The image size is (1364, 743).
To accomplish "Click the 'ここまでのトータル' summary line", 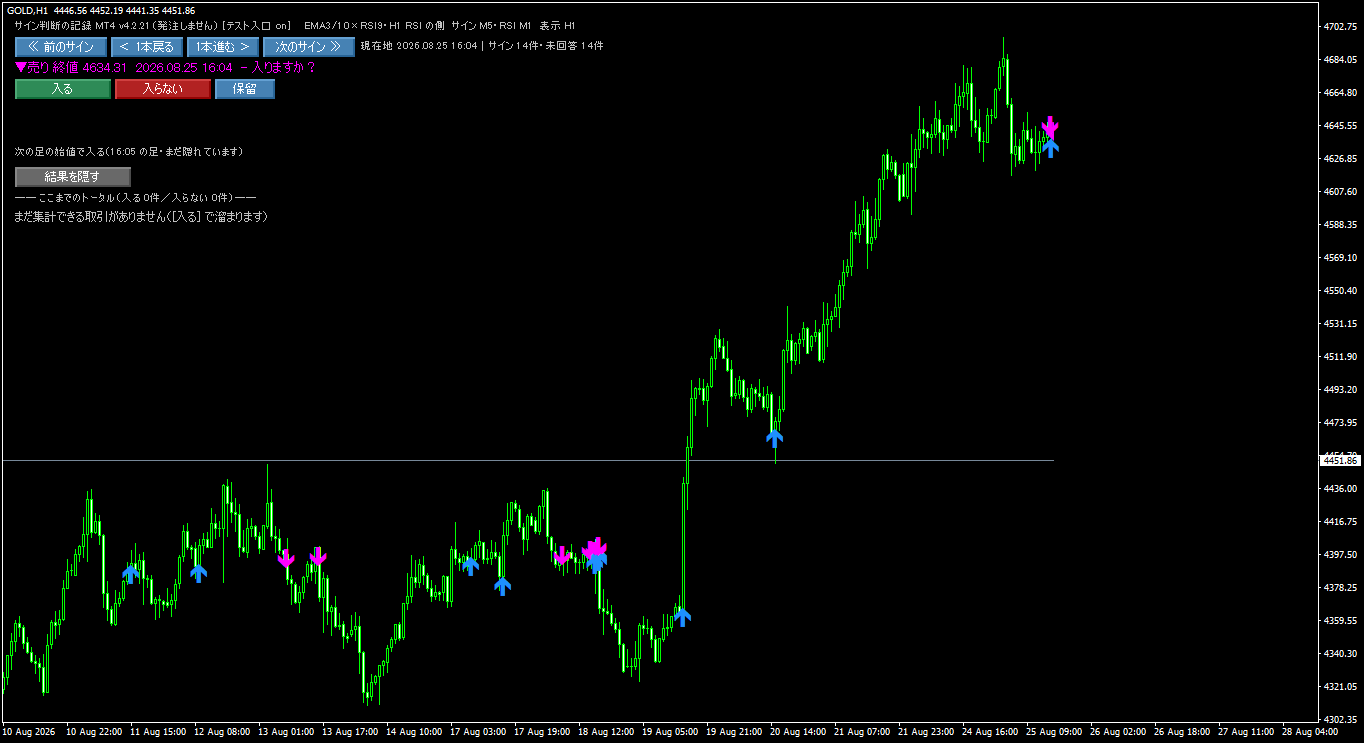I will click(x=135, y=198).
